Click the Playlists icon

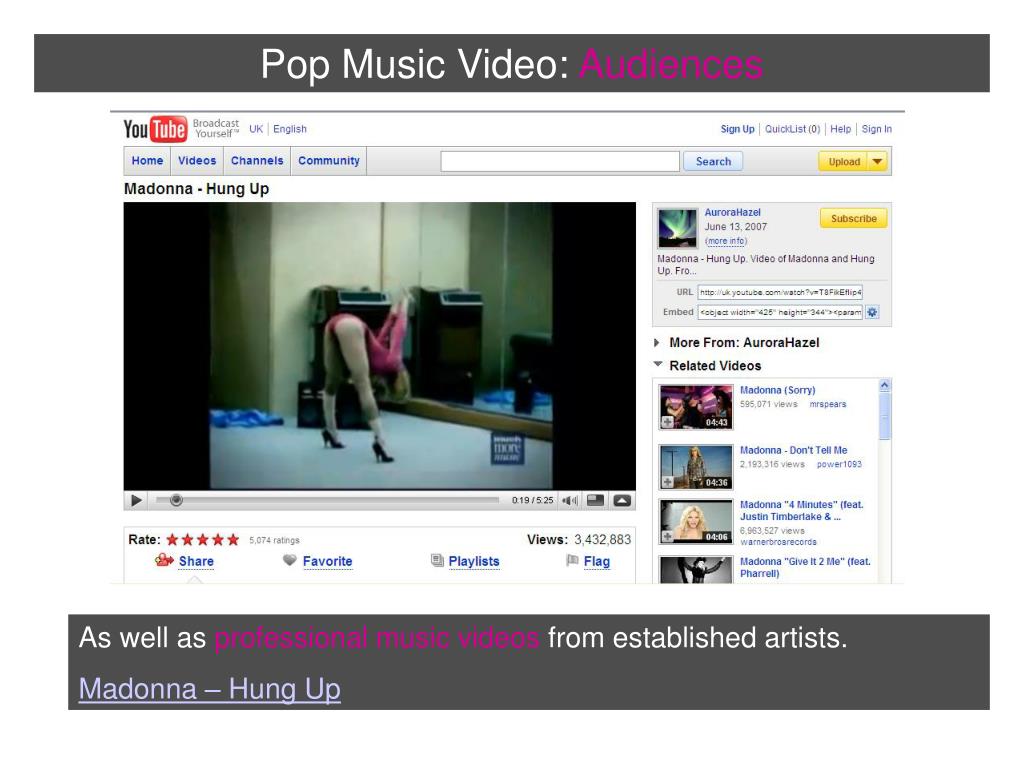[x=437, y=560]
